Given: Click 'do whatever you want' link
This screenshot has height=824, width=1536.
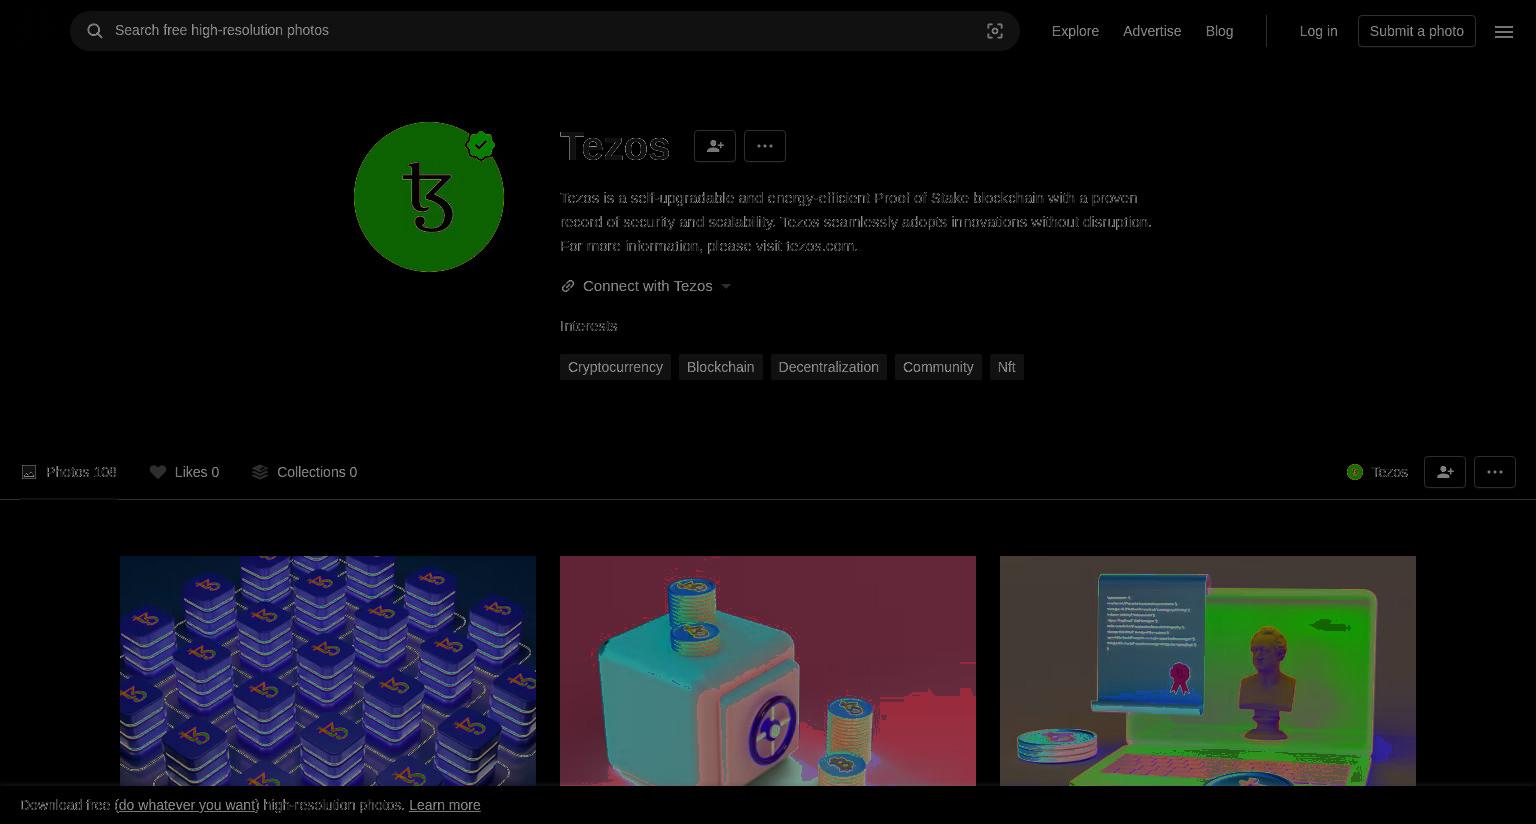Looking at the screenshot, I should pyautogui.click(x=187, y=805).
